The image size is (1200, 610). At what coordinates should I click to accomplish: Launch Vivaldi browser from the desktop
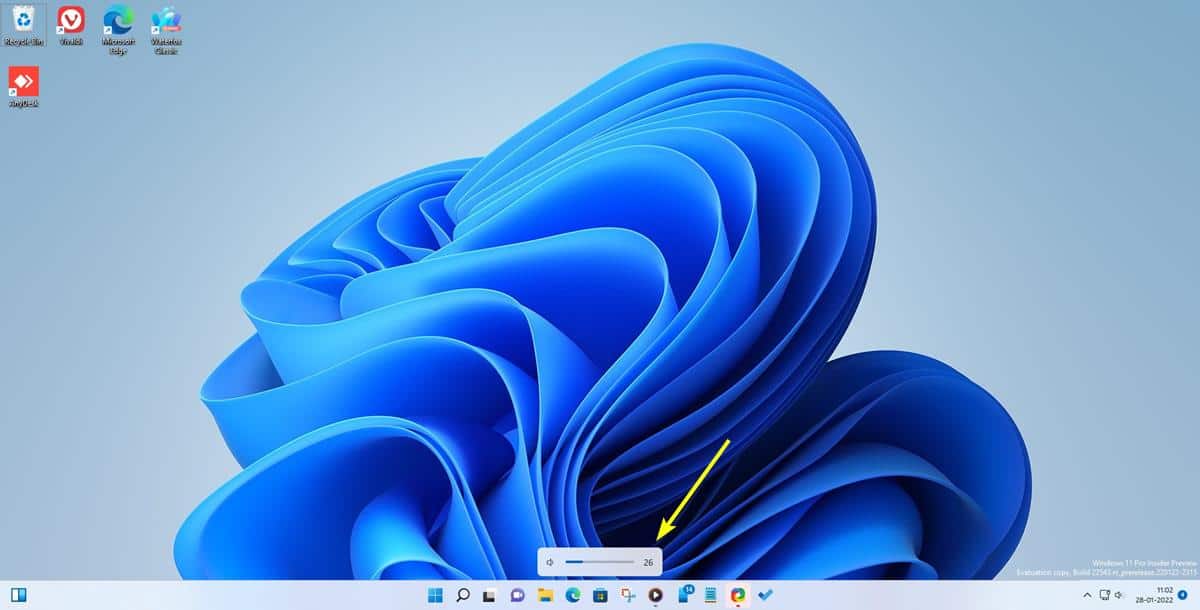pos(69,20)
